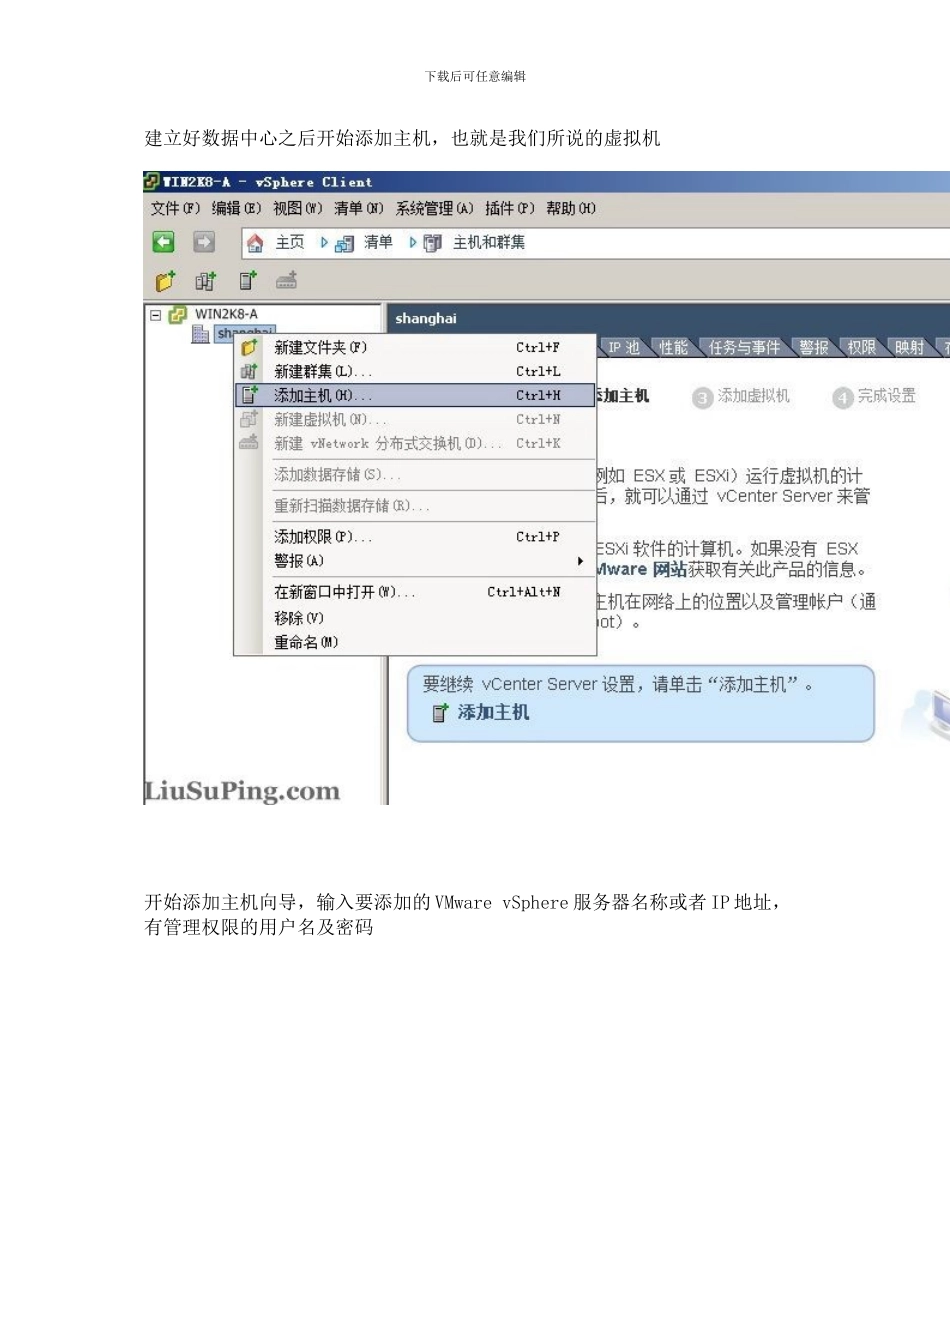Screen dimensions: 950x1344
Task: Click the shanghai datacenter icon in tree
Action: click(x=200, y=333)
